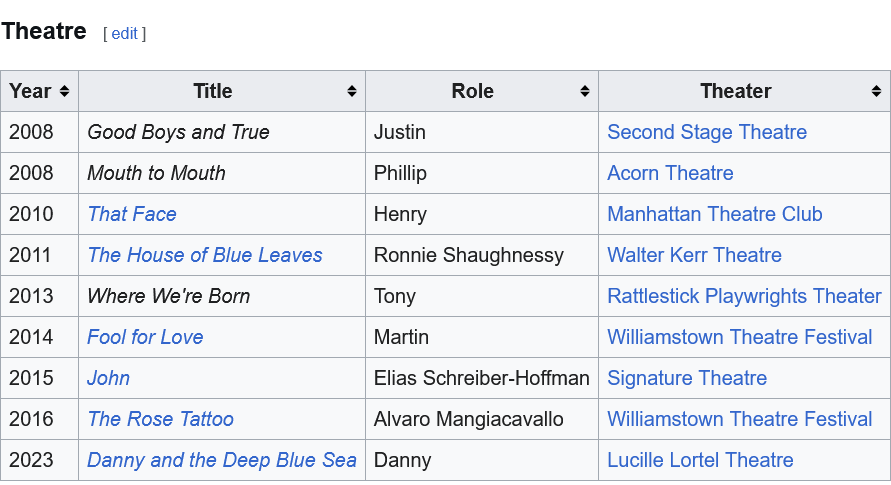891x485 pixels.
Task: Follow the Fool for Love link
Action: 145,337
